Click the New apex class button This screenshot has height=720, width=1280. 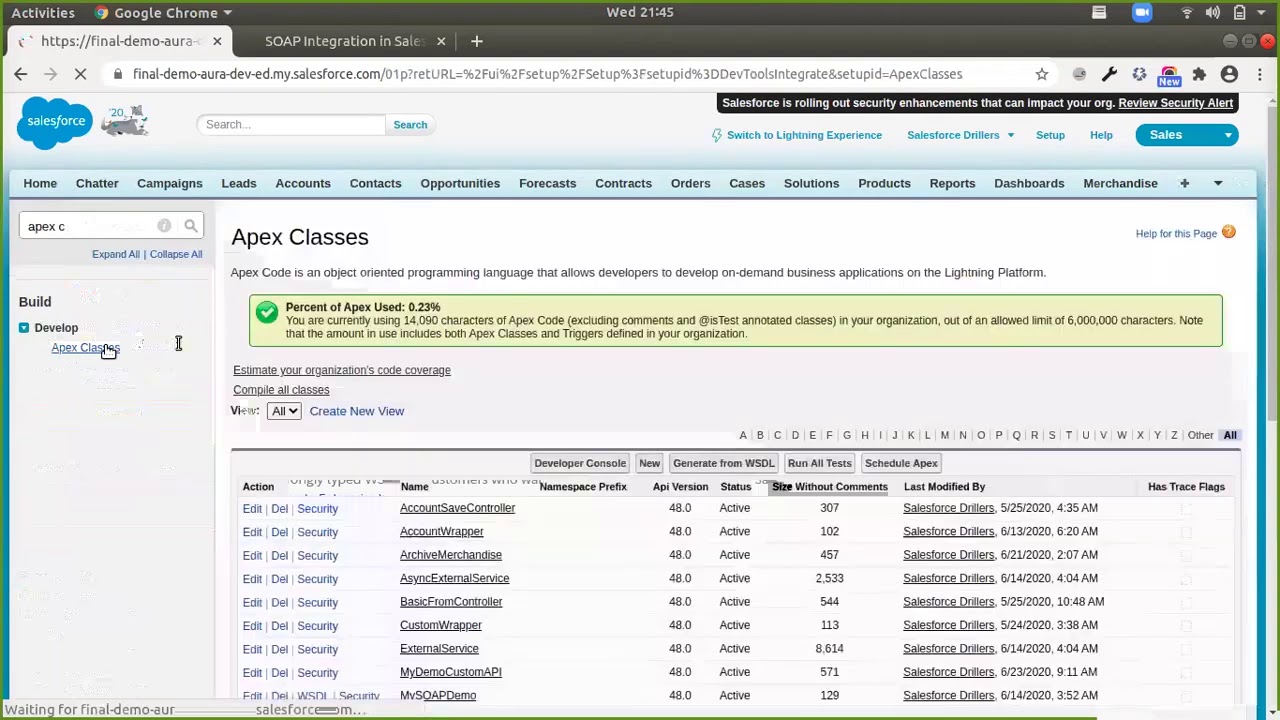pos(649,463)
